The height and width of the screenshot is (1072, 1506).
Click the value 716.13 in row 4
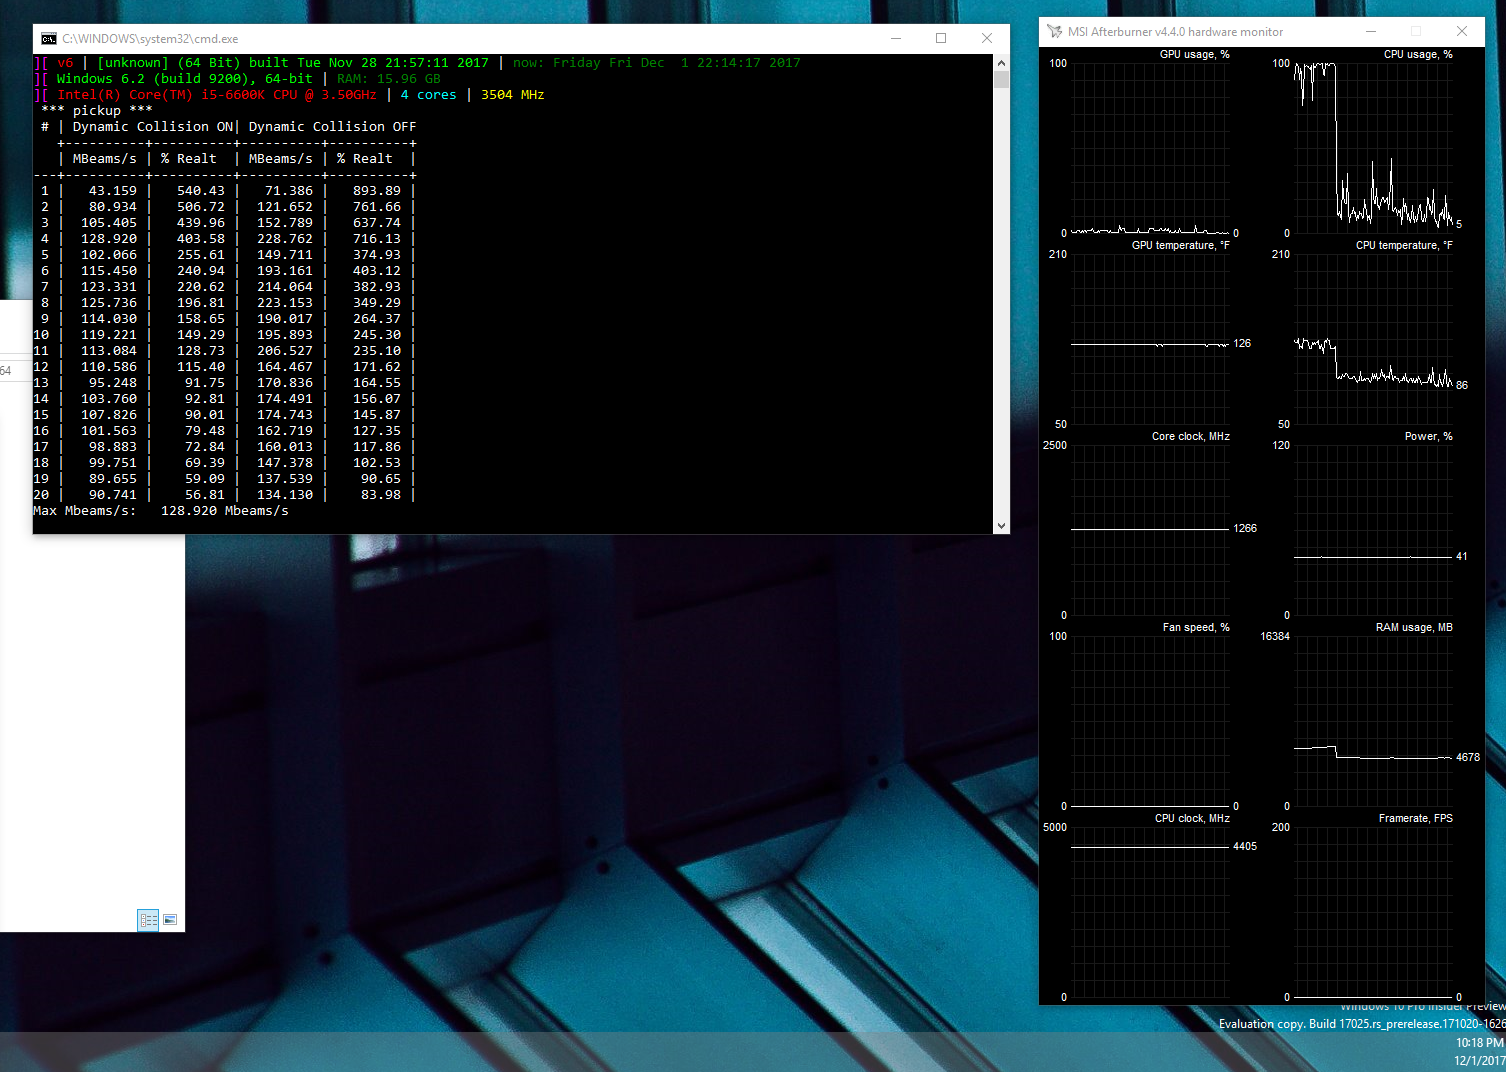click(377, 239)
